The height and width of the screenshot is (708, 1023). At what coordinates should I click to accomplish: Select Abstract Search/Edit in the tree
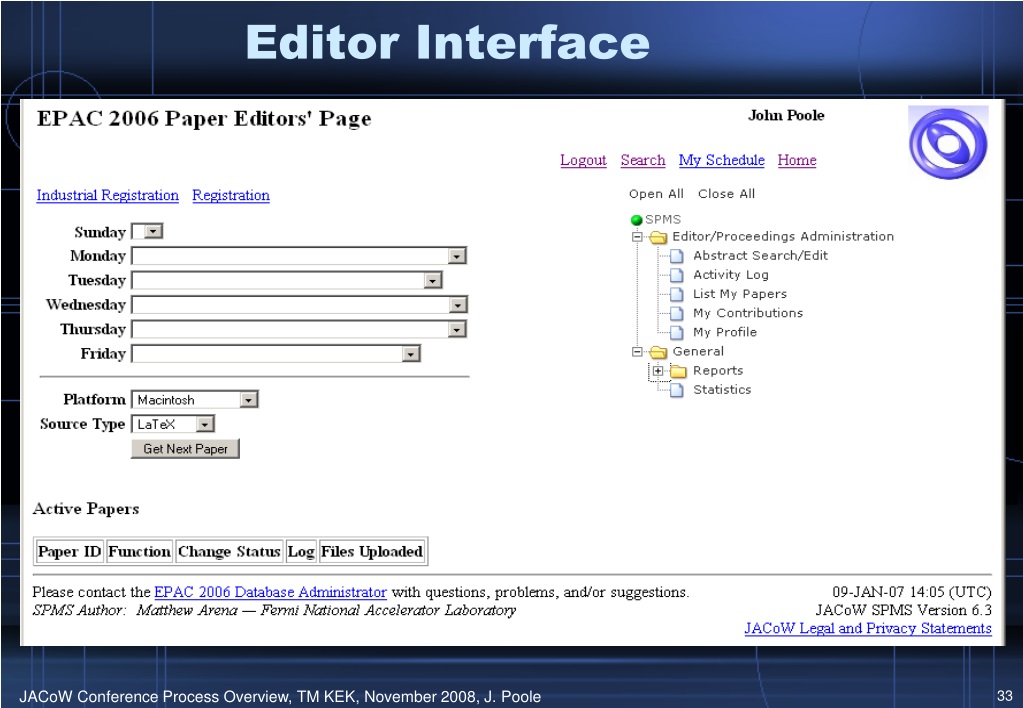pos(760,256)
